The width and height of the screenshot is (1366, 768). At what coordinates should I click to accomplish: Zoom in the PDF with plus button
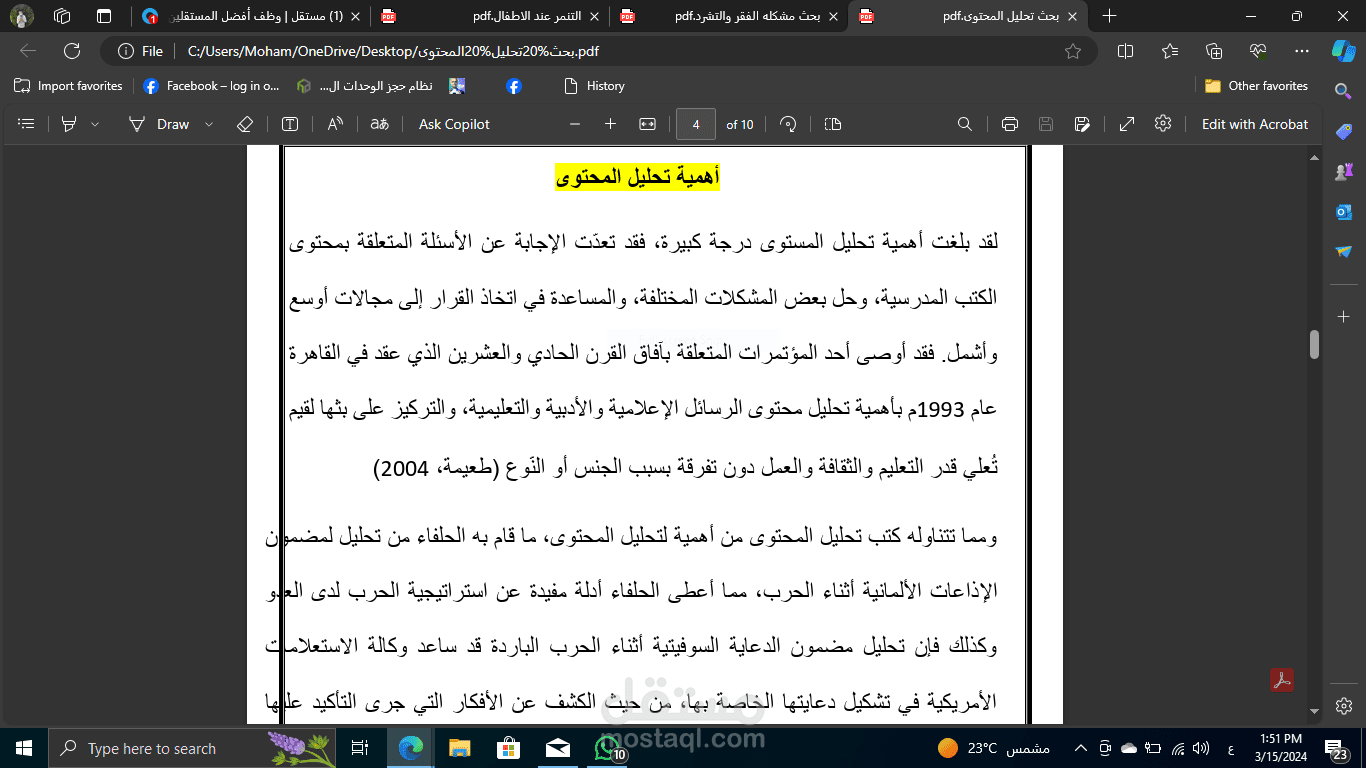(610, 124)
